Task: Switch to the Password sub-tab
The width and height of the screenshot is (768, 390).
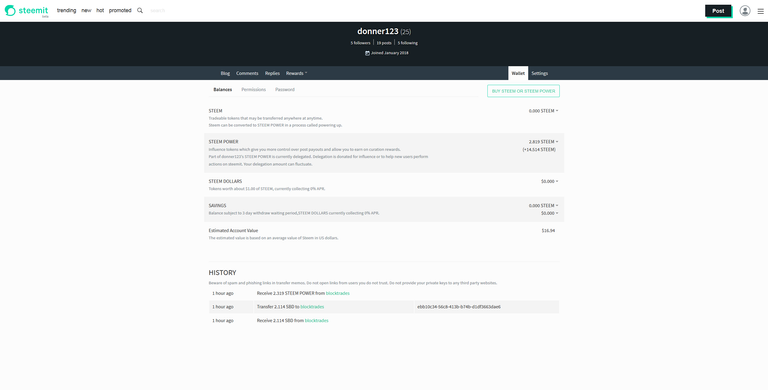Action: (285, 90)
